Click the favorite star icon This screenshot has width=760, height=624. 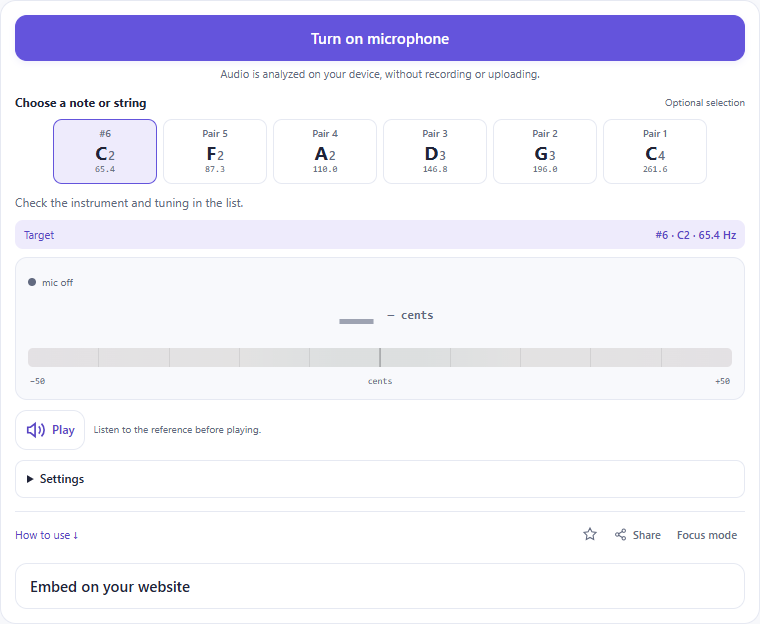[590, 534]
